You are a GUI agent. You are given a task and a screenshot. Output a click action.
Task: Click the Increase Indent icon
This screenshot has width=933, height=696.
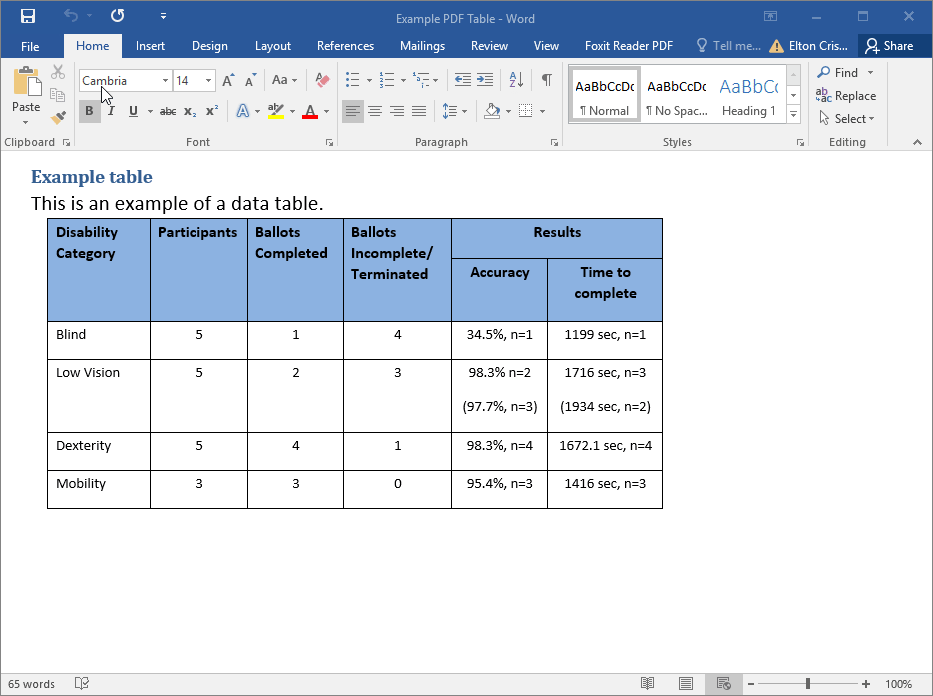(x=485, y=80)
